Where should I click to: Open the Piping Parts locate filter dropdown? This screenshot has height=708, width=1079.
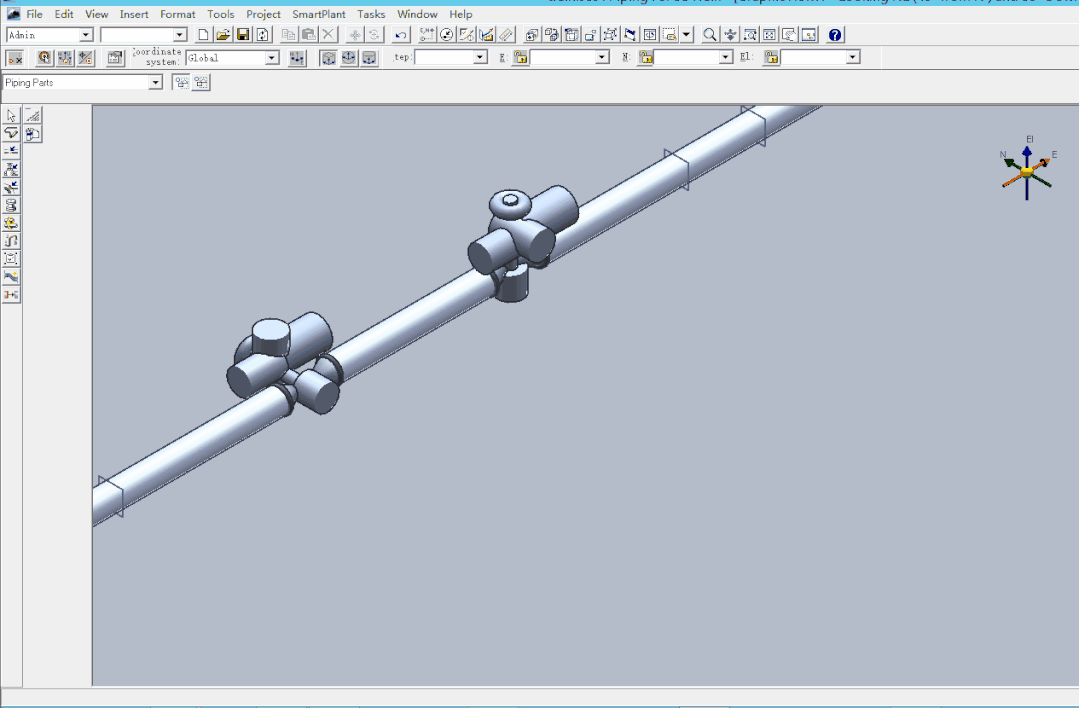pos(155,83)
